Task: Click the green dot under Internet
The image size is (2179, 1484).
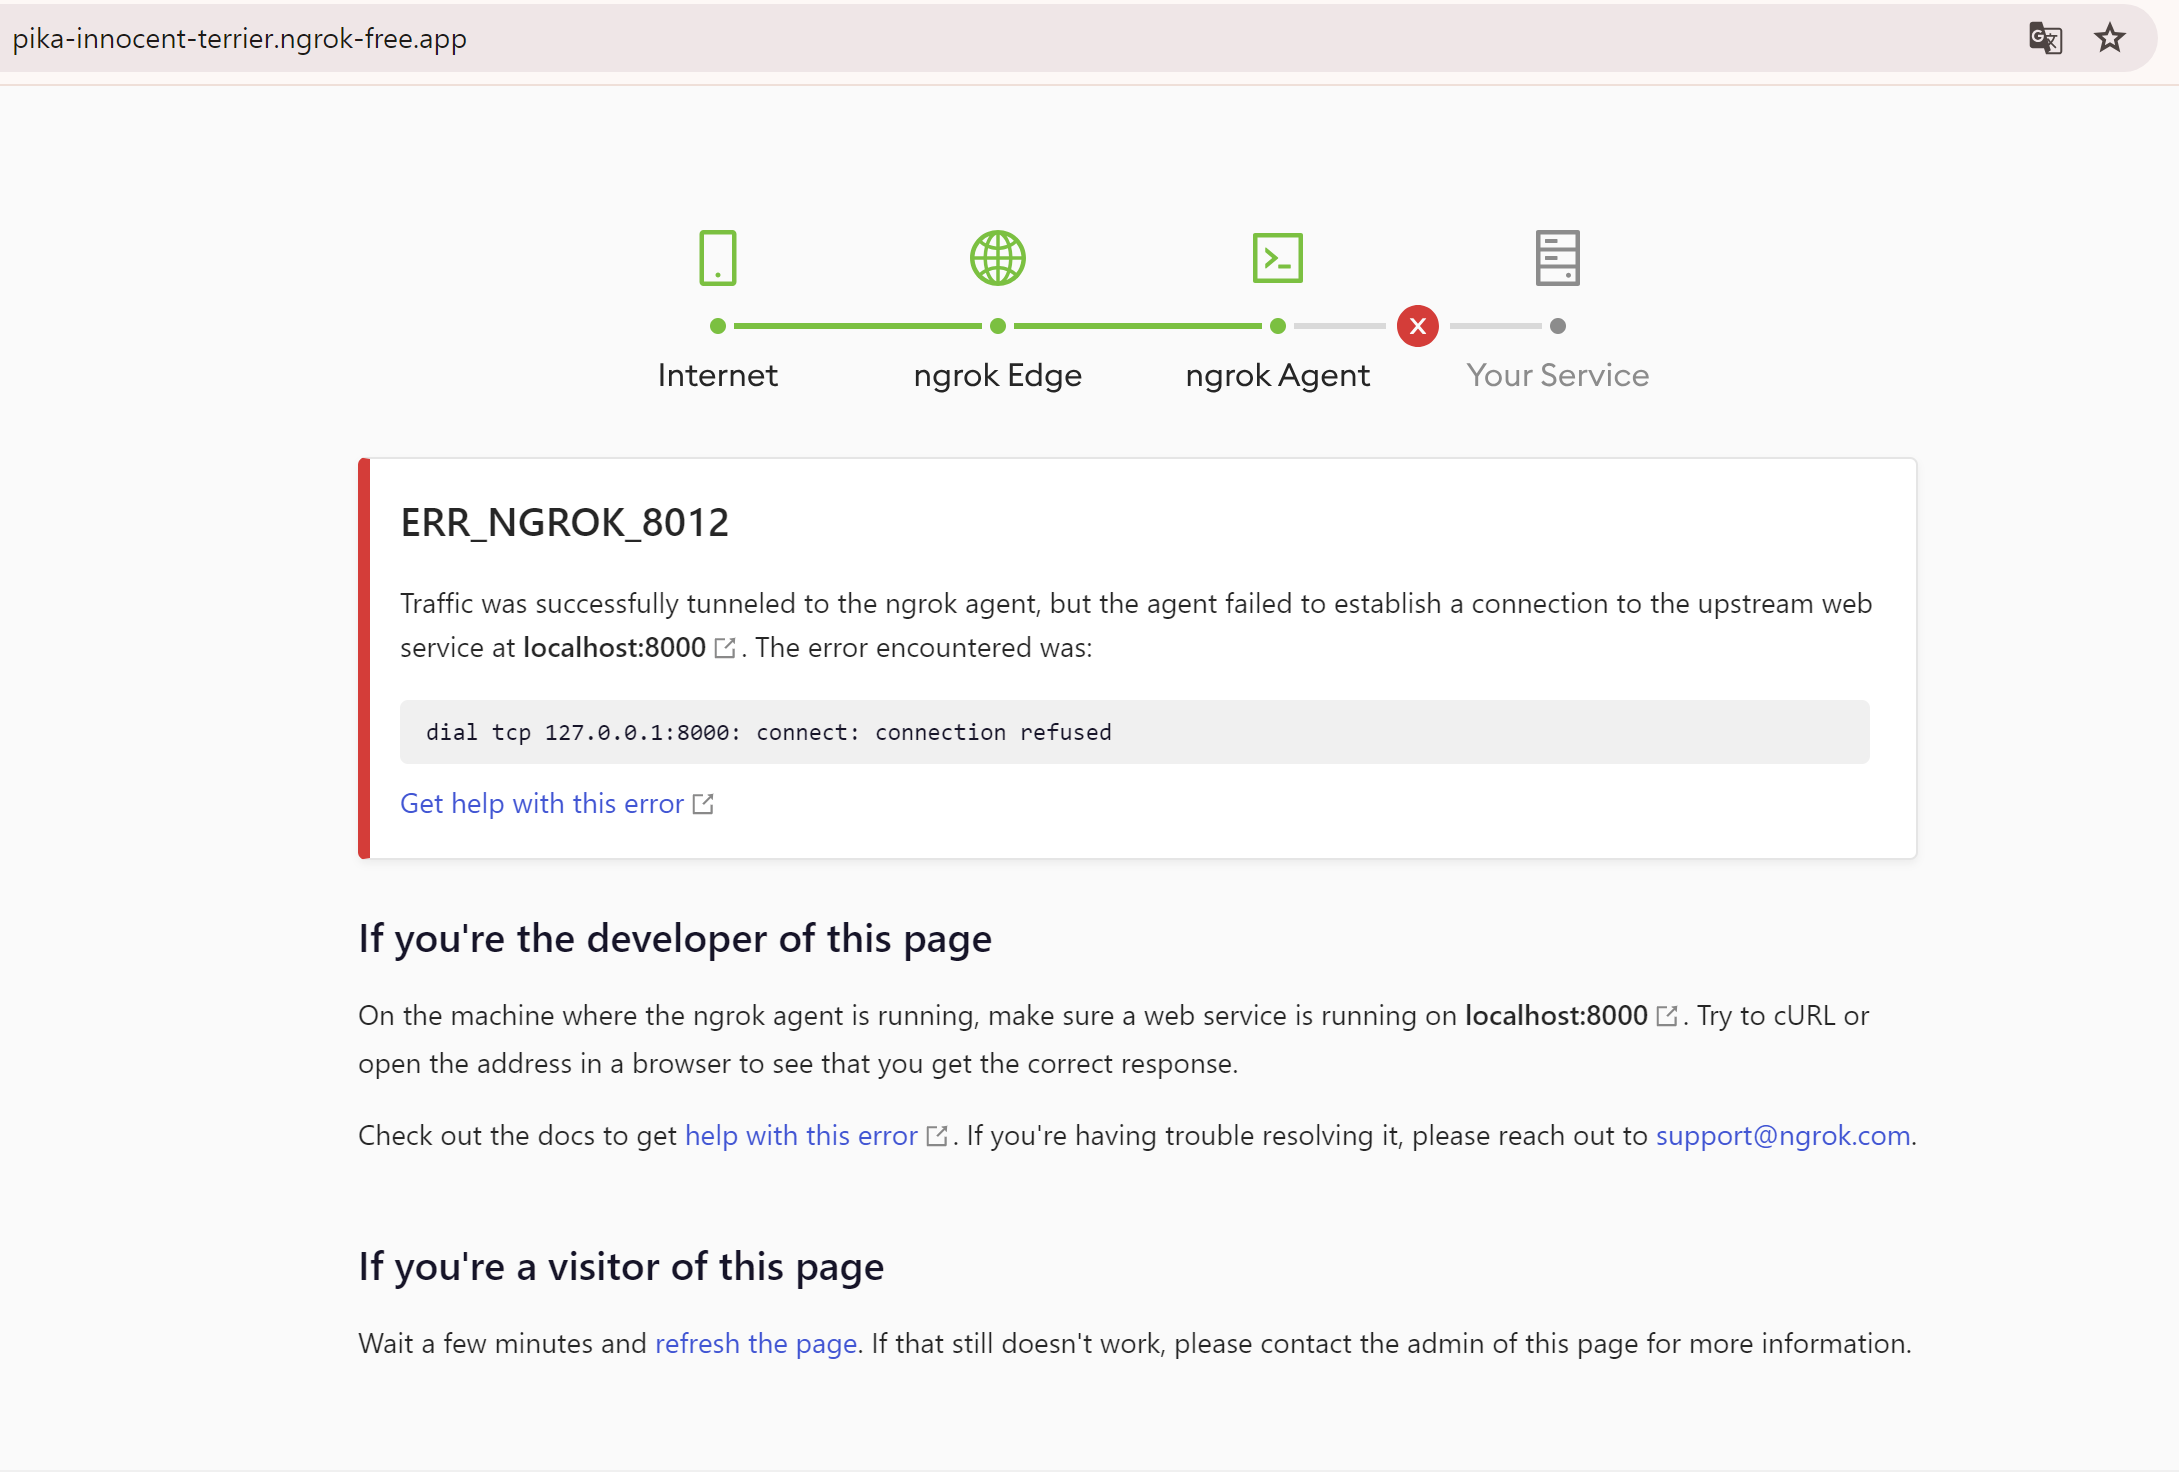Action: click(717, 326)
